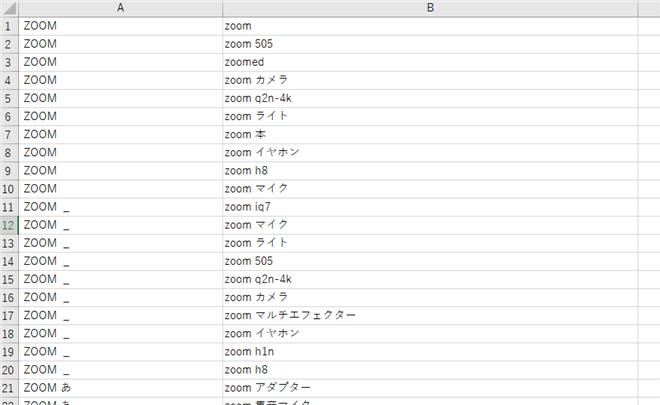
Task: Click cell A2 'ZOOM'
Action: [120, 44]
